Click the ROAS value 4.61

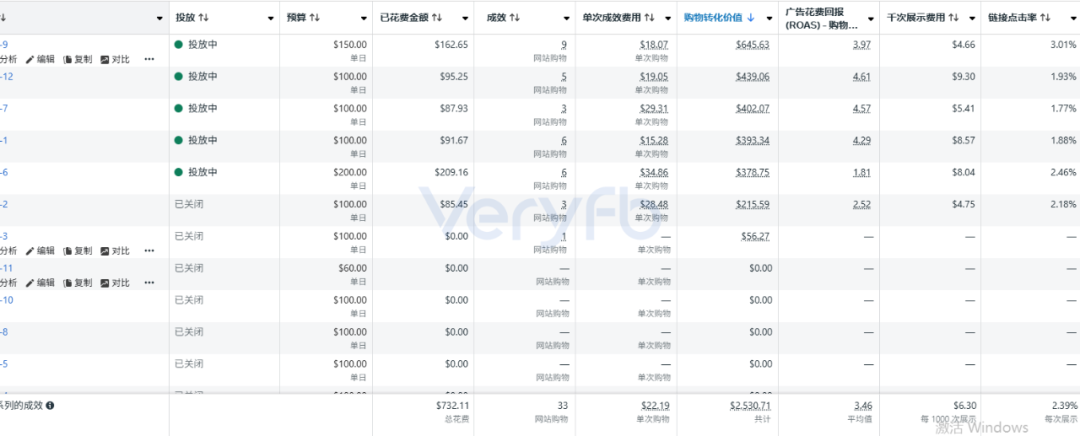(861, 76)
